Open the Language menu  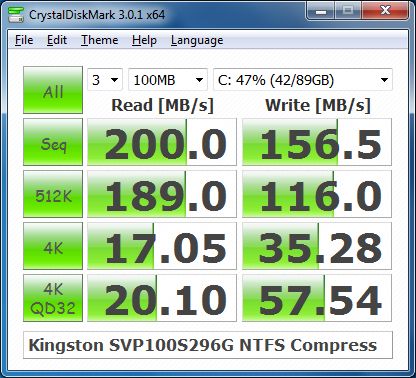point(197,41)
